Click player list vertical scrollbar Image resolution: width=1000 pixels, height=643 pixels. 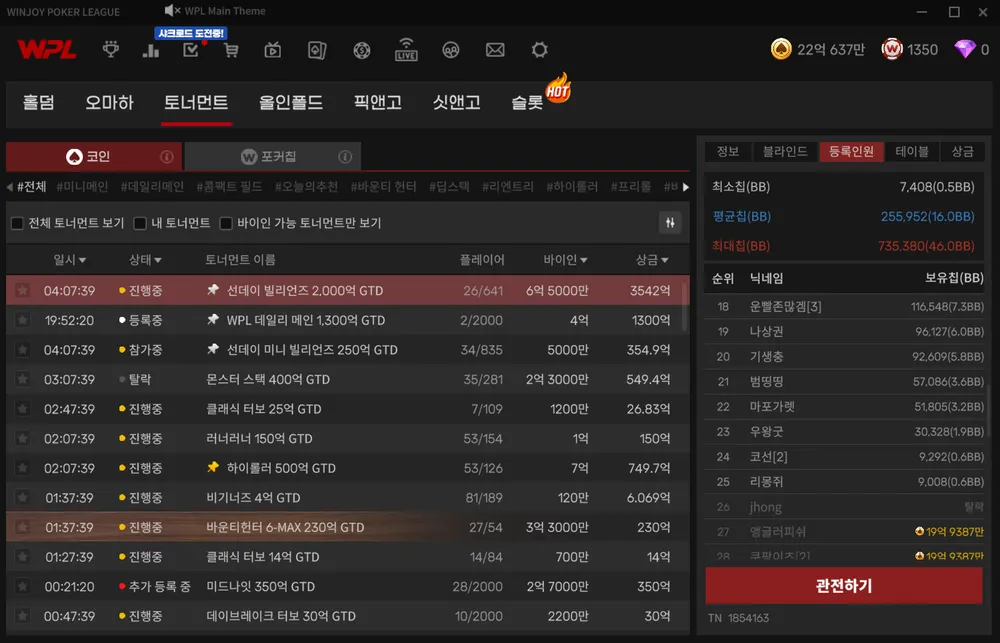click(x=987, y=411)
